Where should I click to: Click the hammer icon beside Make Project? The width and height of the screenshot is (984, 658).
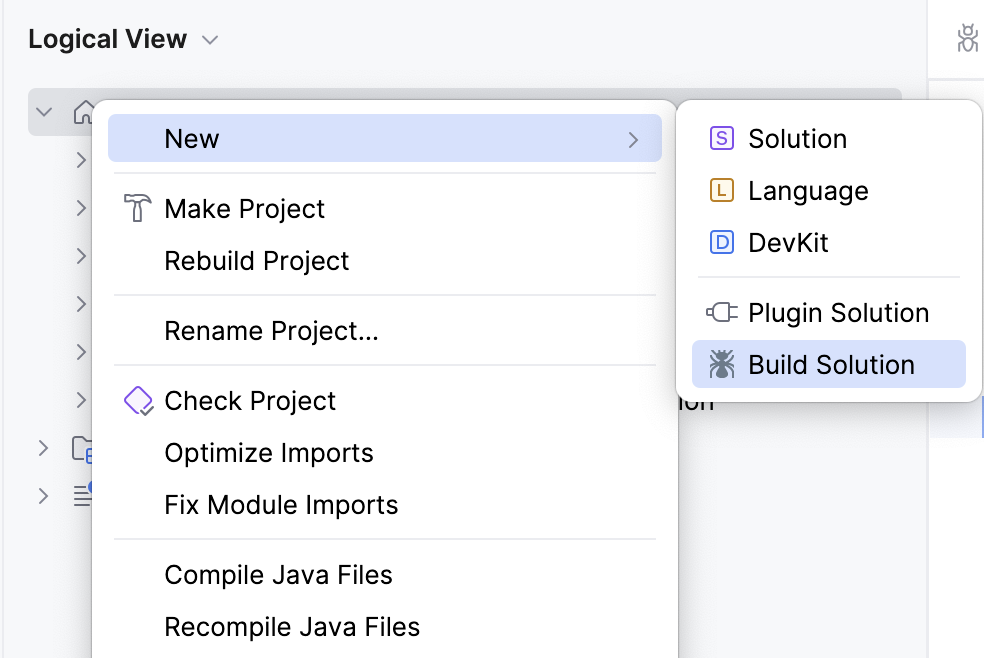coord(137,208)
